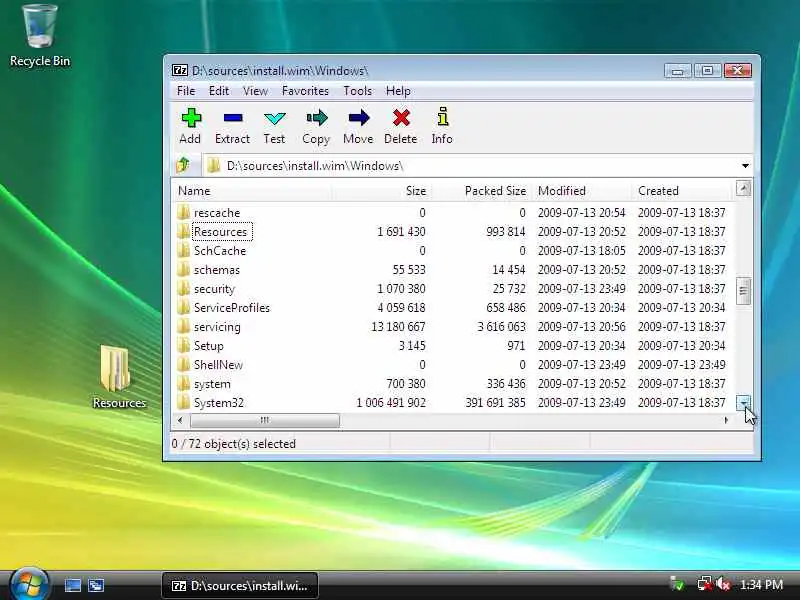The image size is (800, 600).
Task: Click the horizontal scrollbar right arrow
Action: (726, 420)
